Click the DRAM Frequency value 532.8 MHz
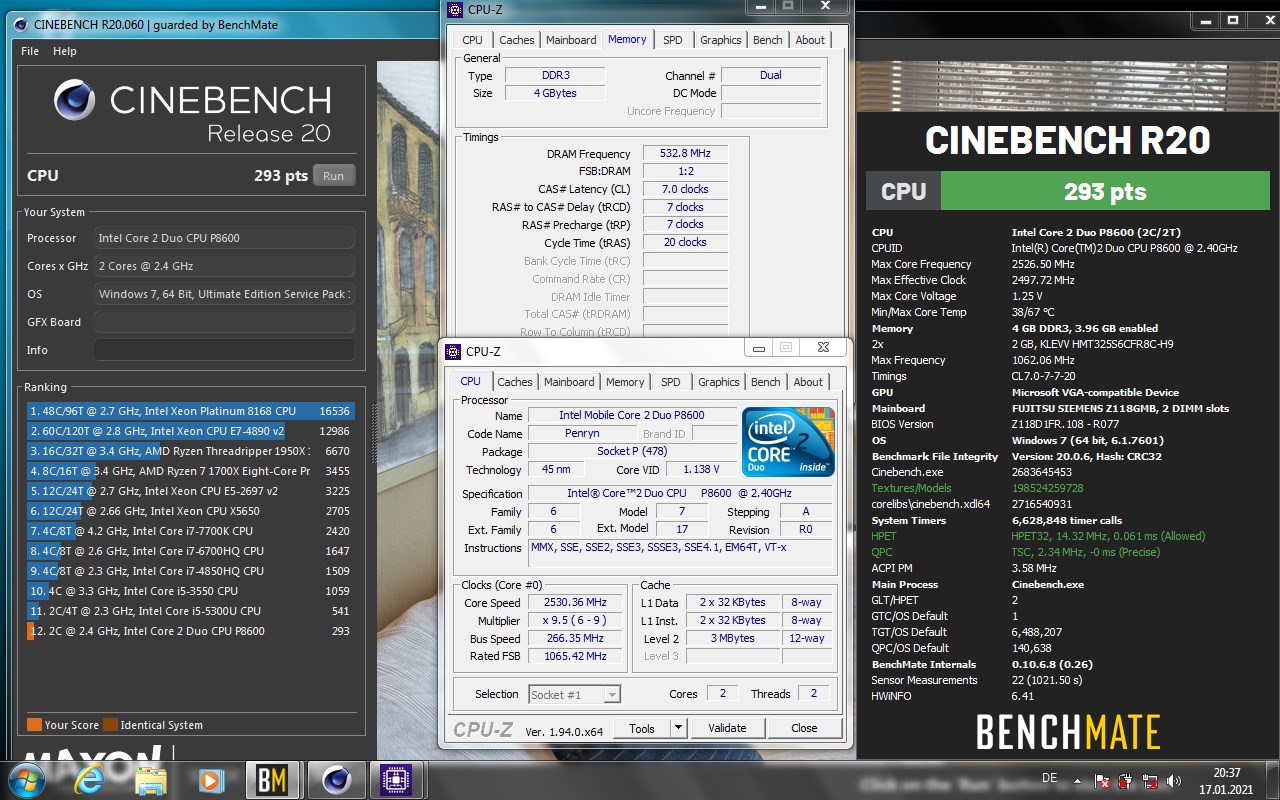This screenshot has width=1280, height=800. pos(685,154)
